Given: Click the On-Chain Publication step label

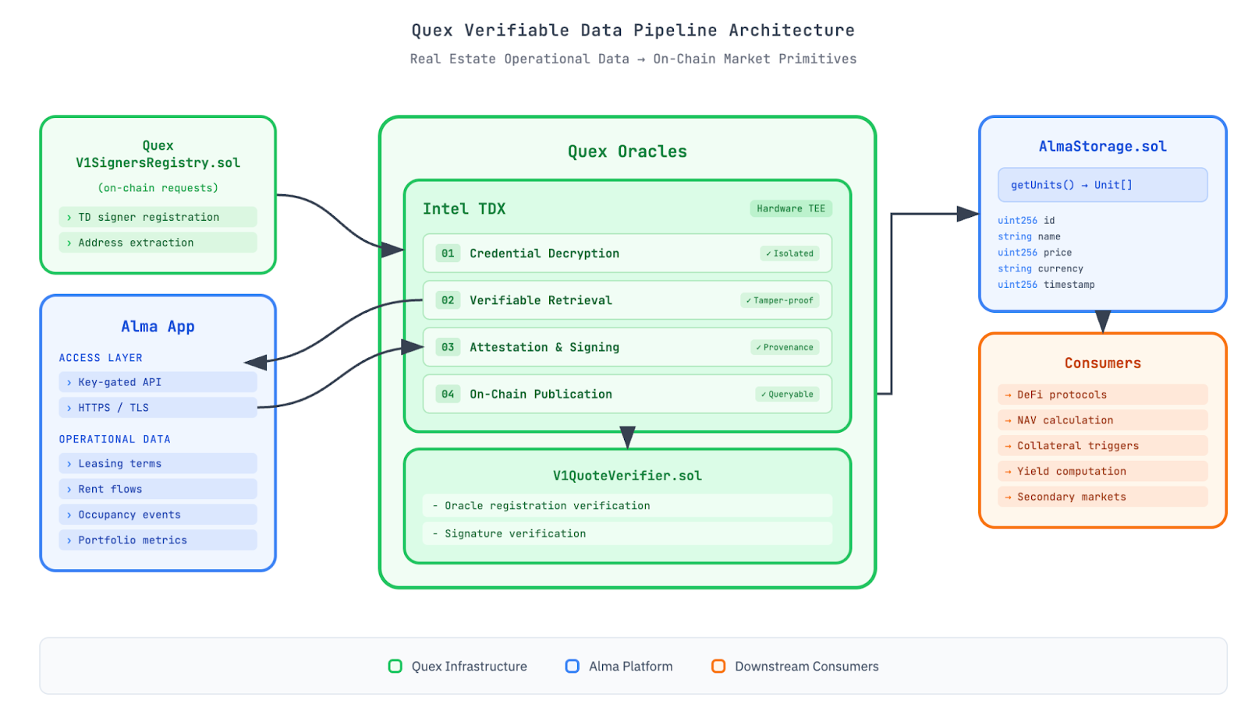Looking at the screenshot, I should pyautogui.click(x=541, y=394).
